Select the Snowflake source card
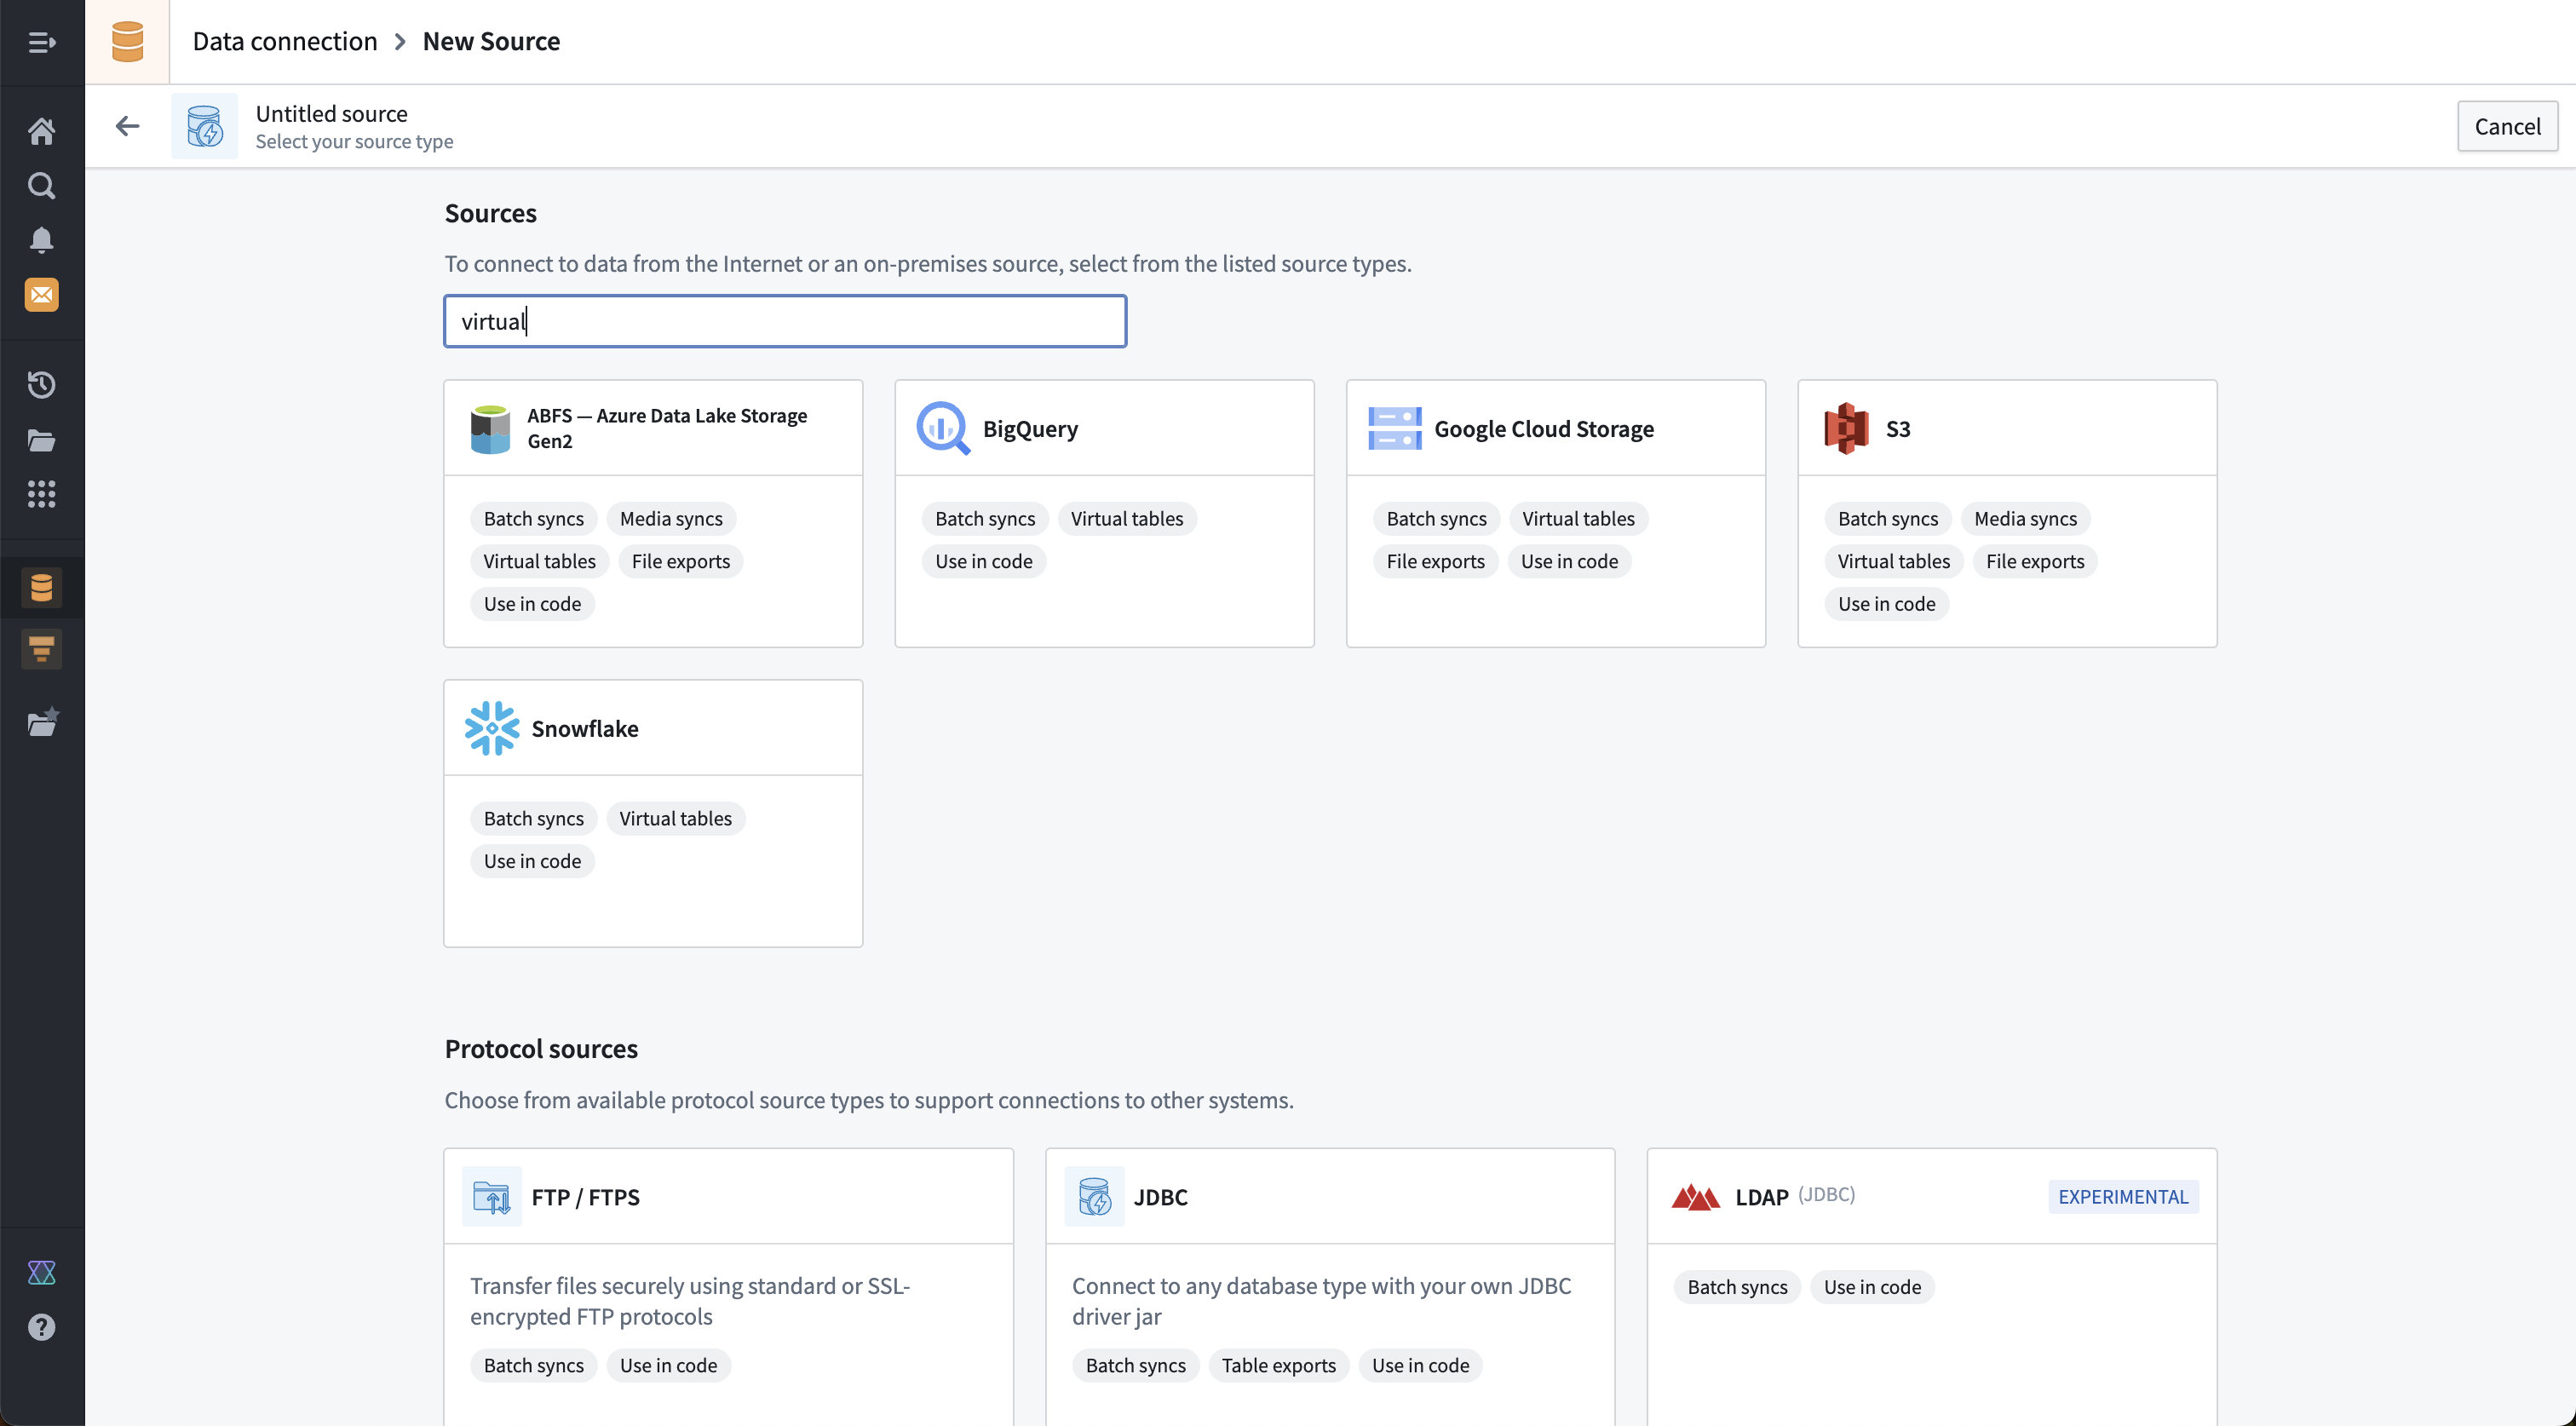 click(x=653, y=813)
